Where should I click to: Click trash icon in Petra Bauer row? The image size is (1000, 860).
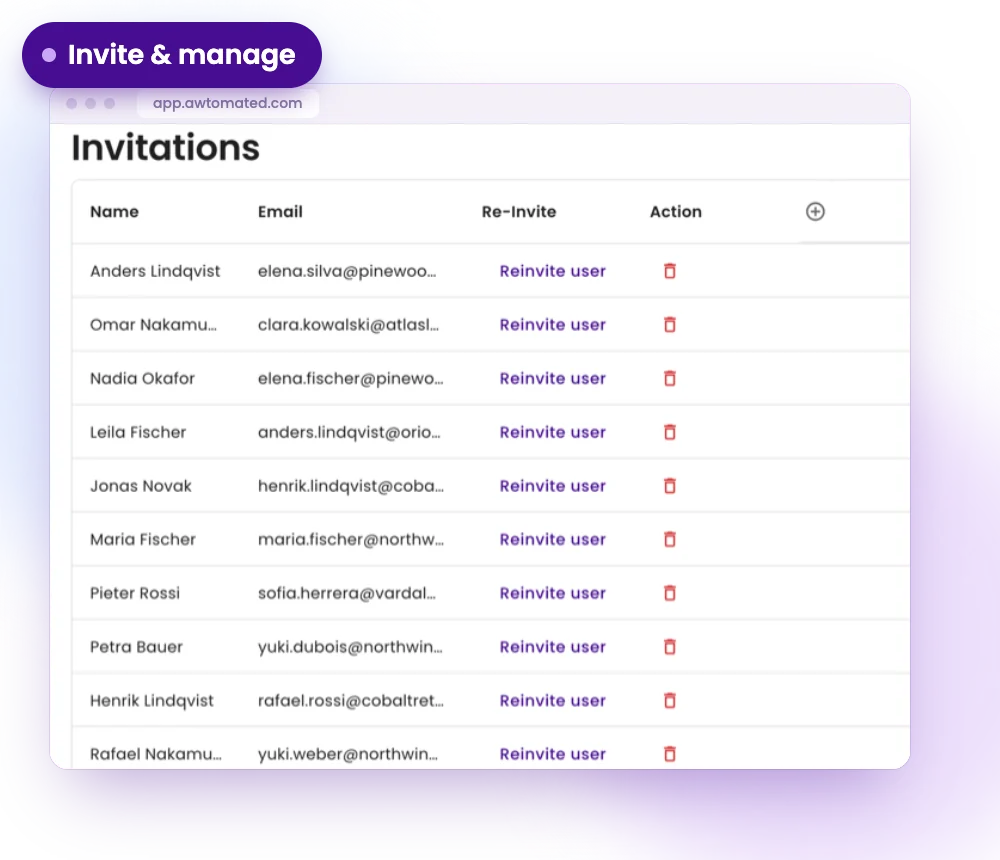[670, 646]
